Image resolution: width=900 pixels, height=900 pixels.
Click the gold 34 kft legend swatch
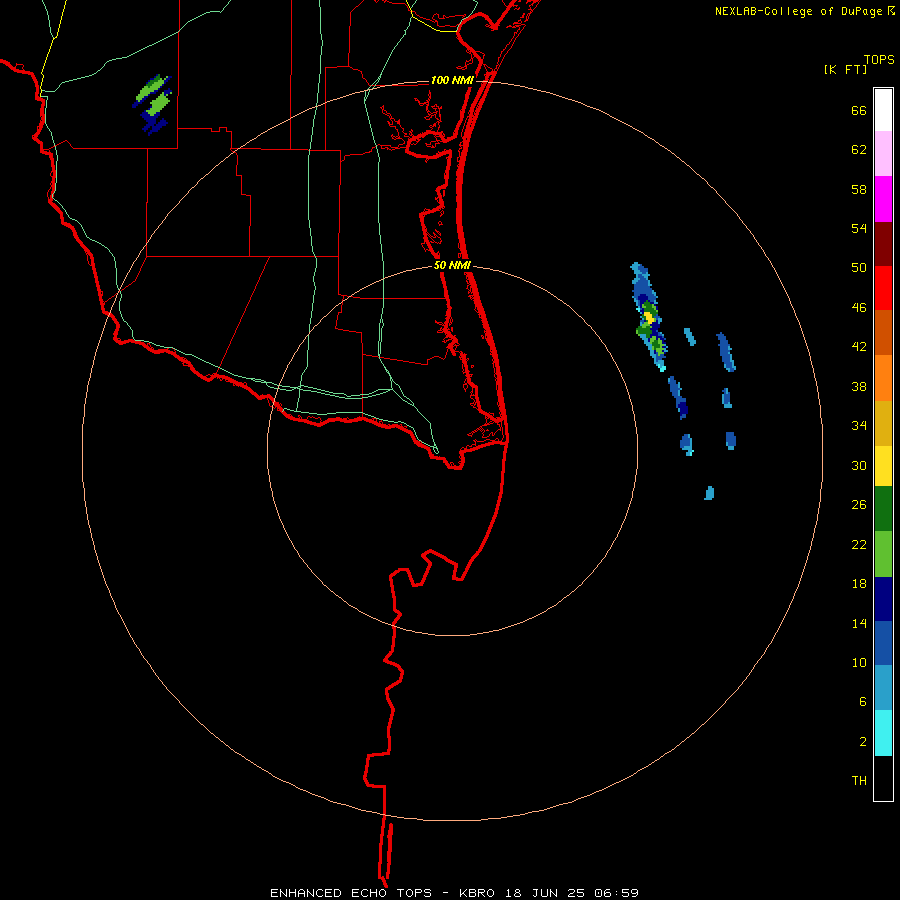point(883,423)
